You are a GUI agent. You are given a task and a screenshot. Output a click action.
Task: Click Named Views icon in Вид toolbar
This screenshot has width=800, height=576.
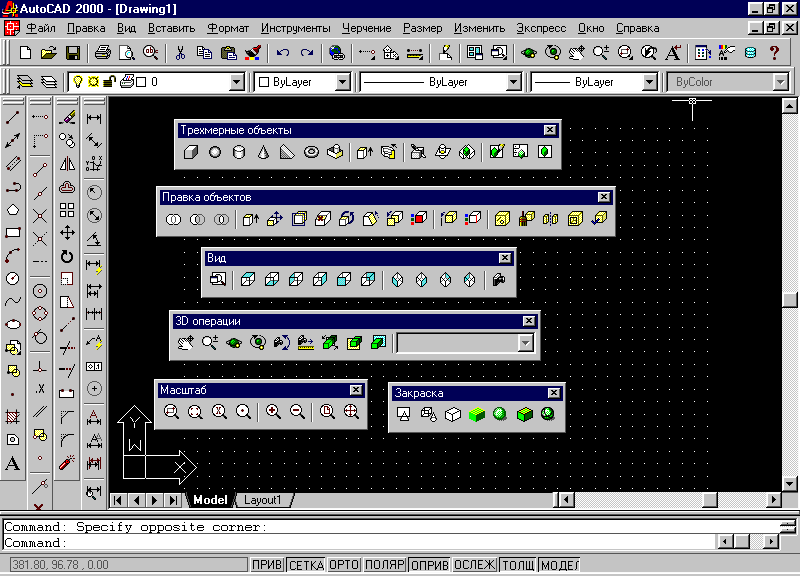pyautogui.click(x=218, y=280)
